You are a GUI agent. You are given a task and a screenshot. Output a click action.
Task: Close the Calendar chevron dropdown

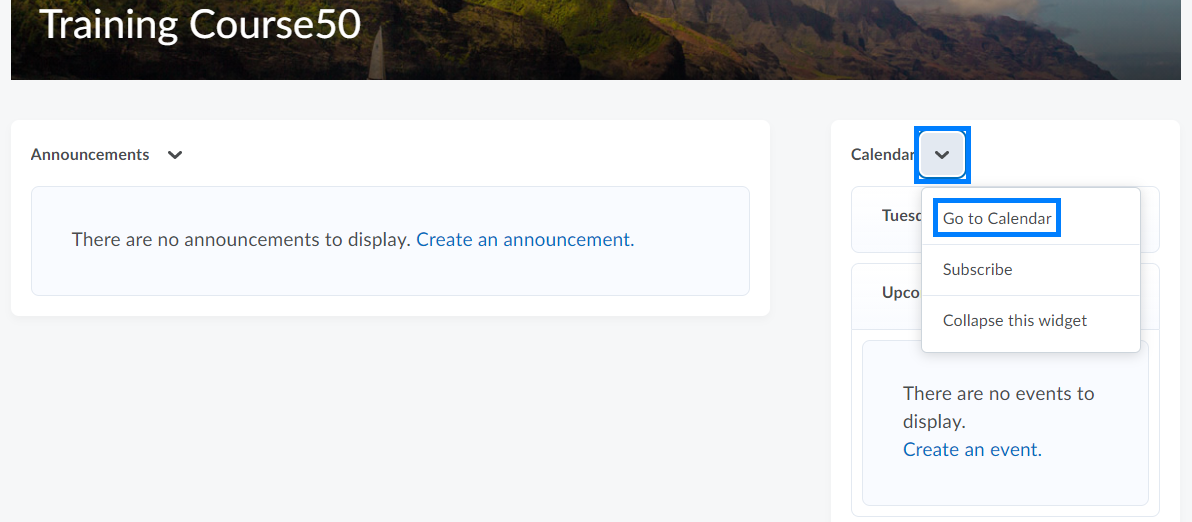point(942,155)
